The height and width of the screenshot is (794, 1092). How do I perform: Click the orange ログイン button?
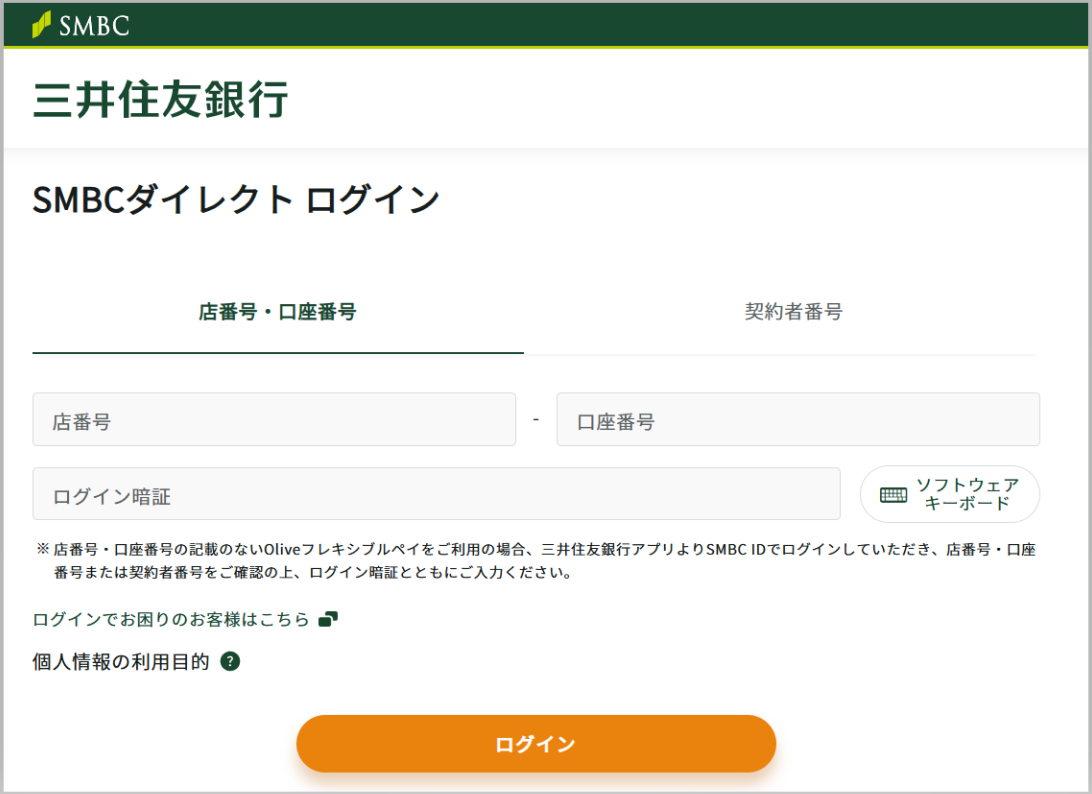click(x=536, y=744)
